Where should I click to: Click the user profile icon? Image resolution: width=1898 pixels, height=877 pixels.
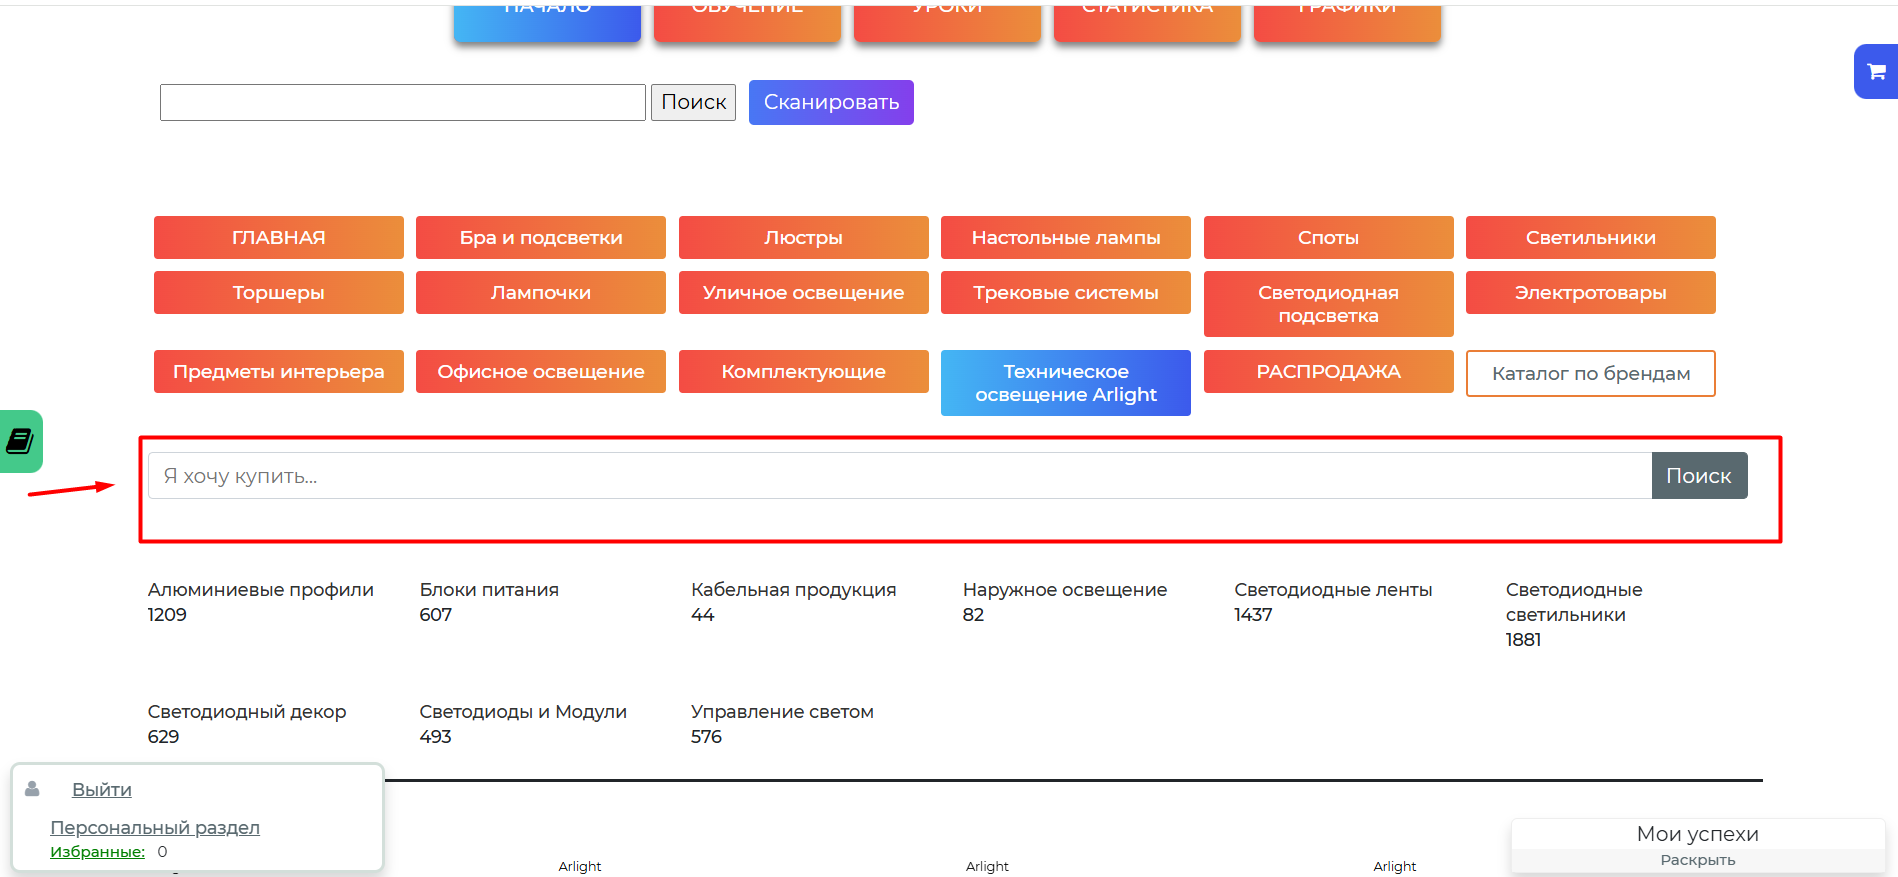tap(32, 789)
